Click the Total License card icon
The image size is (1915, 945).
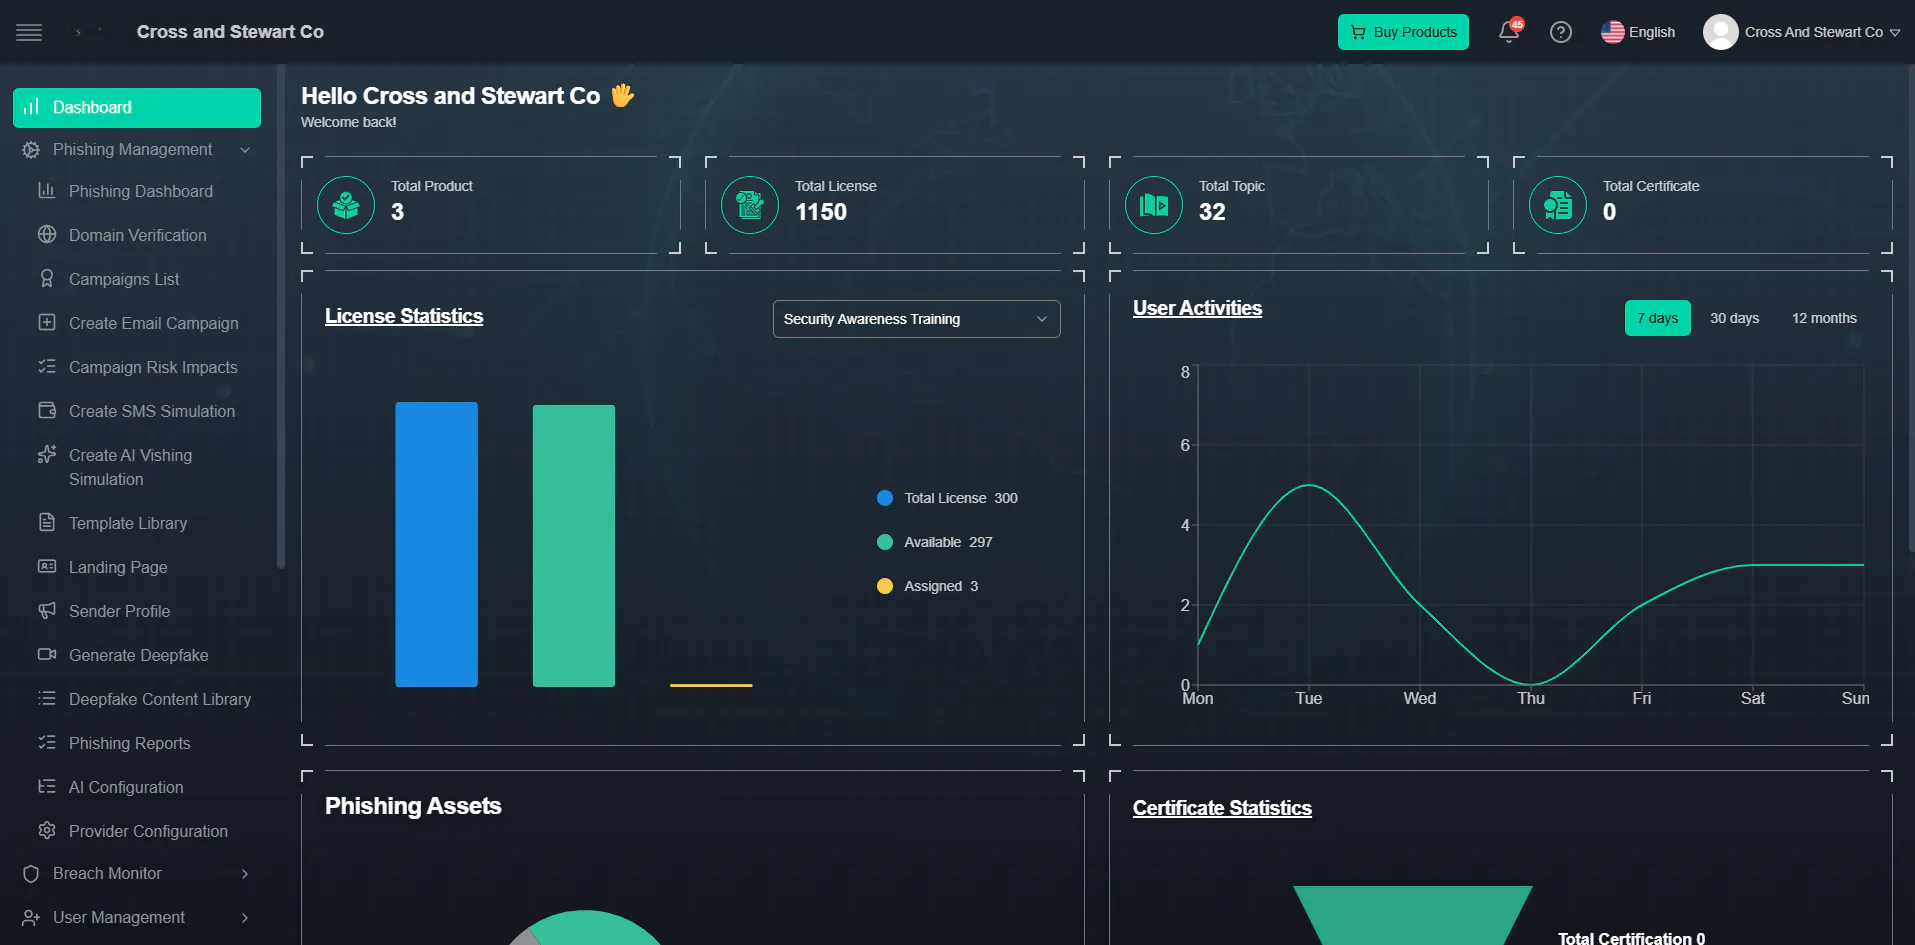tap(750, 205)
